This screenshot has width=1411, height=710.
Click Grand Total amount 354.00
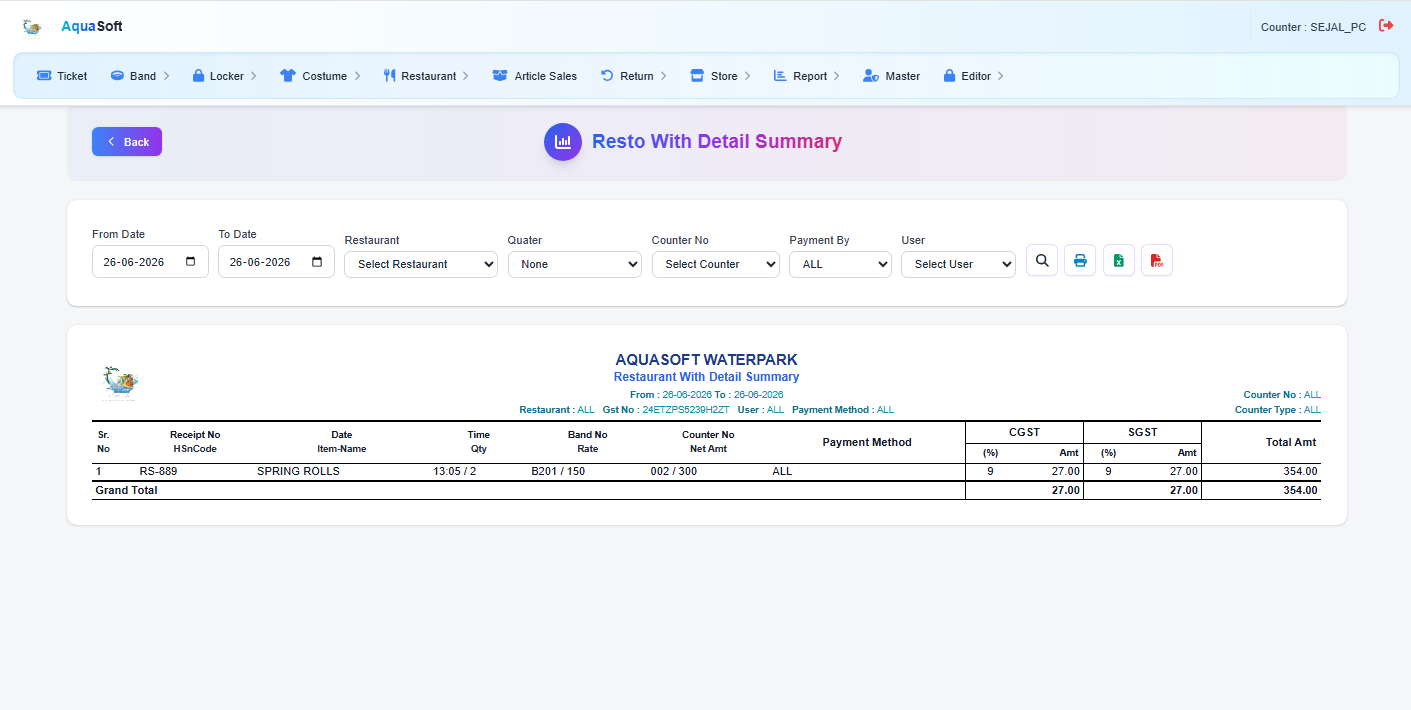(1300, 490)
